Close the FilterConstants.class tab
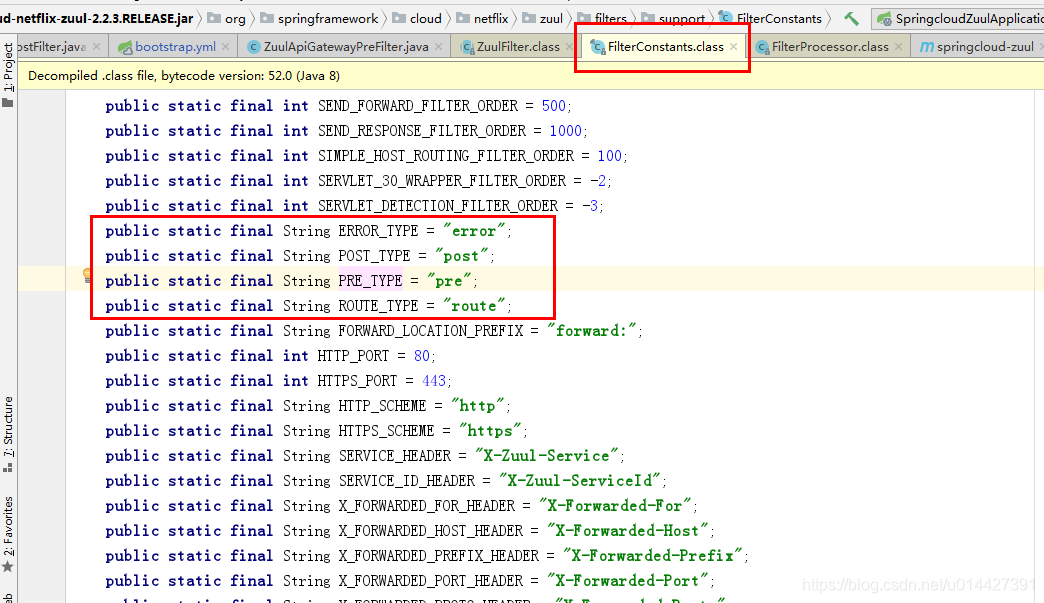The image size is (1044, 603). pyautogui.click(x=733, y=47)
